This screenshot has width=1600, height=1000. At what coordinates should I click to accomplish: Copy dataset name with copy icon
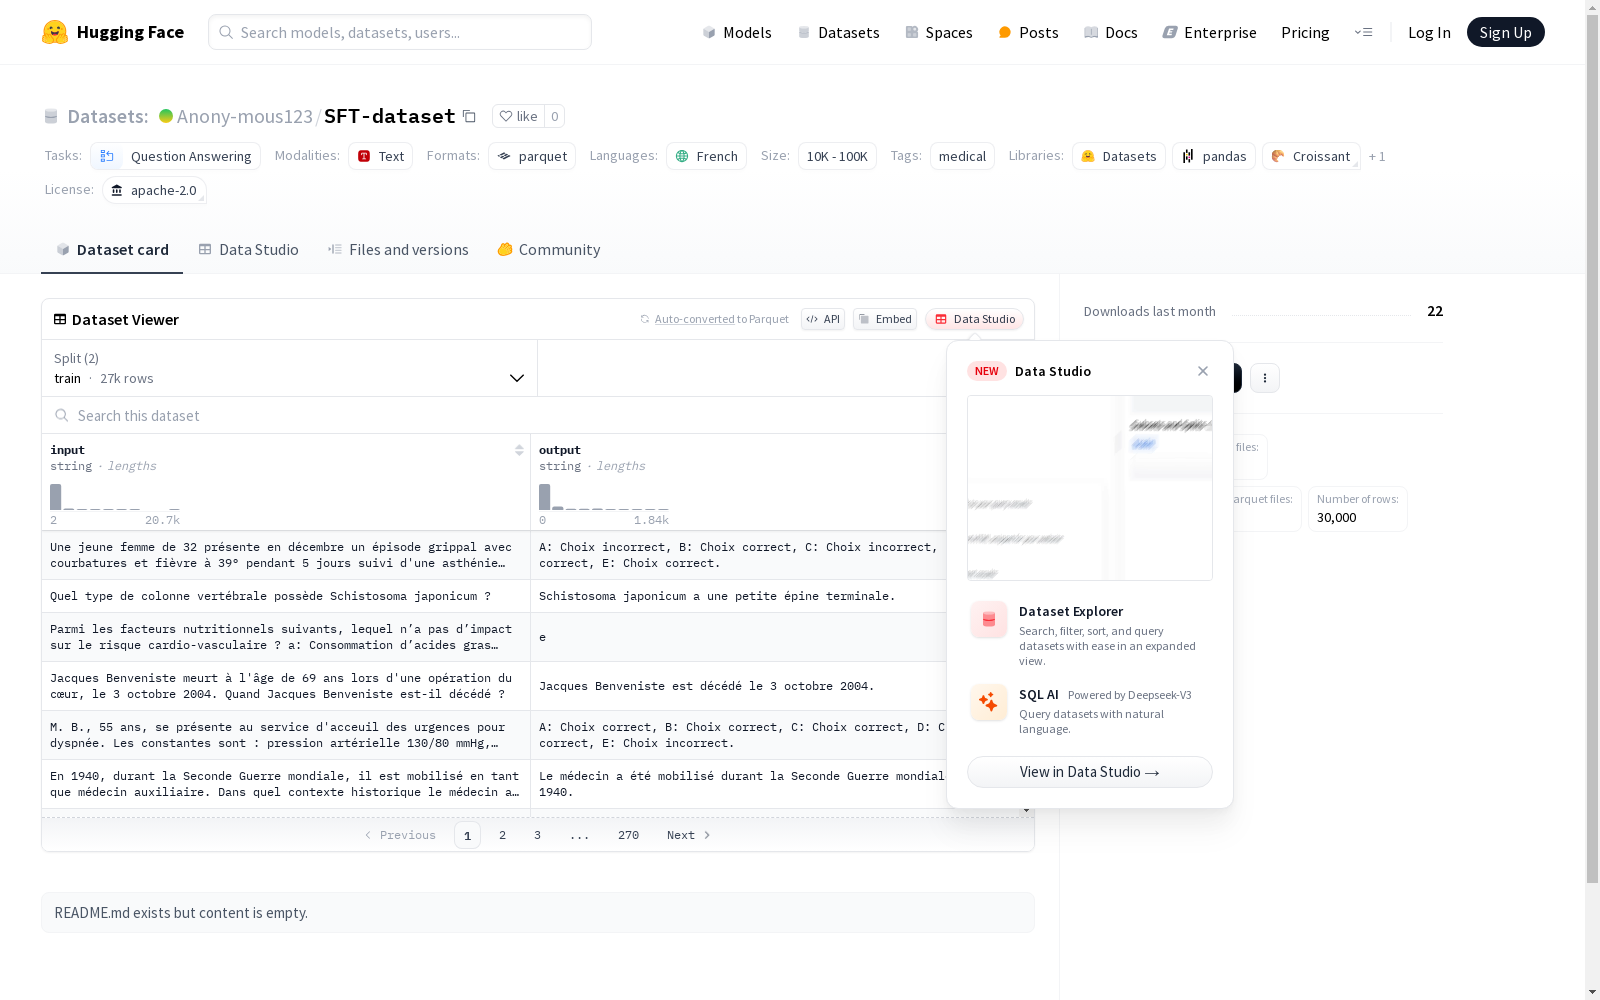point(469,116)
